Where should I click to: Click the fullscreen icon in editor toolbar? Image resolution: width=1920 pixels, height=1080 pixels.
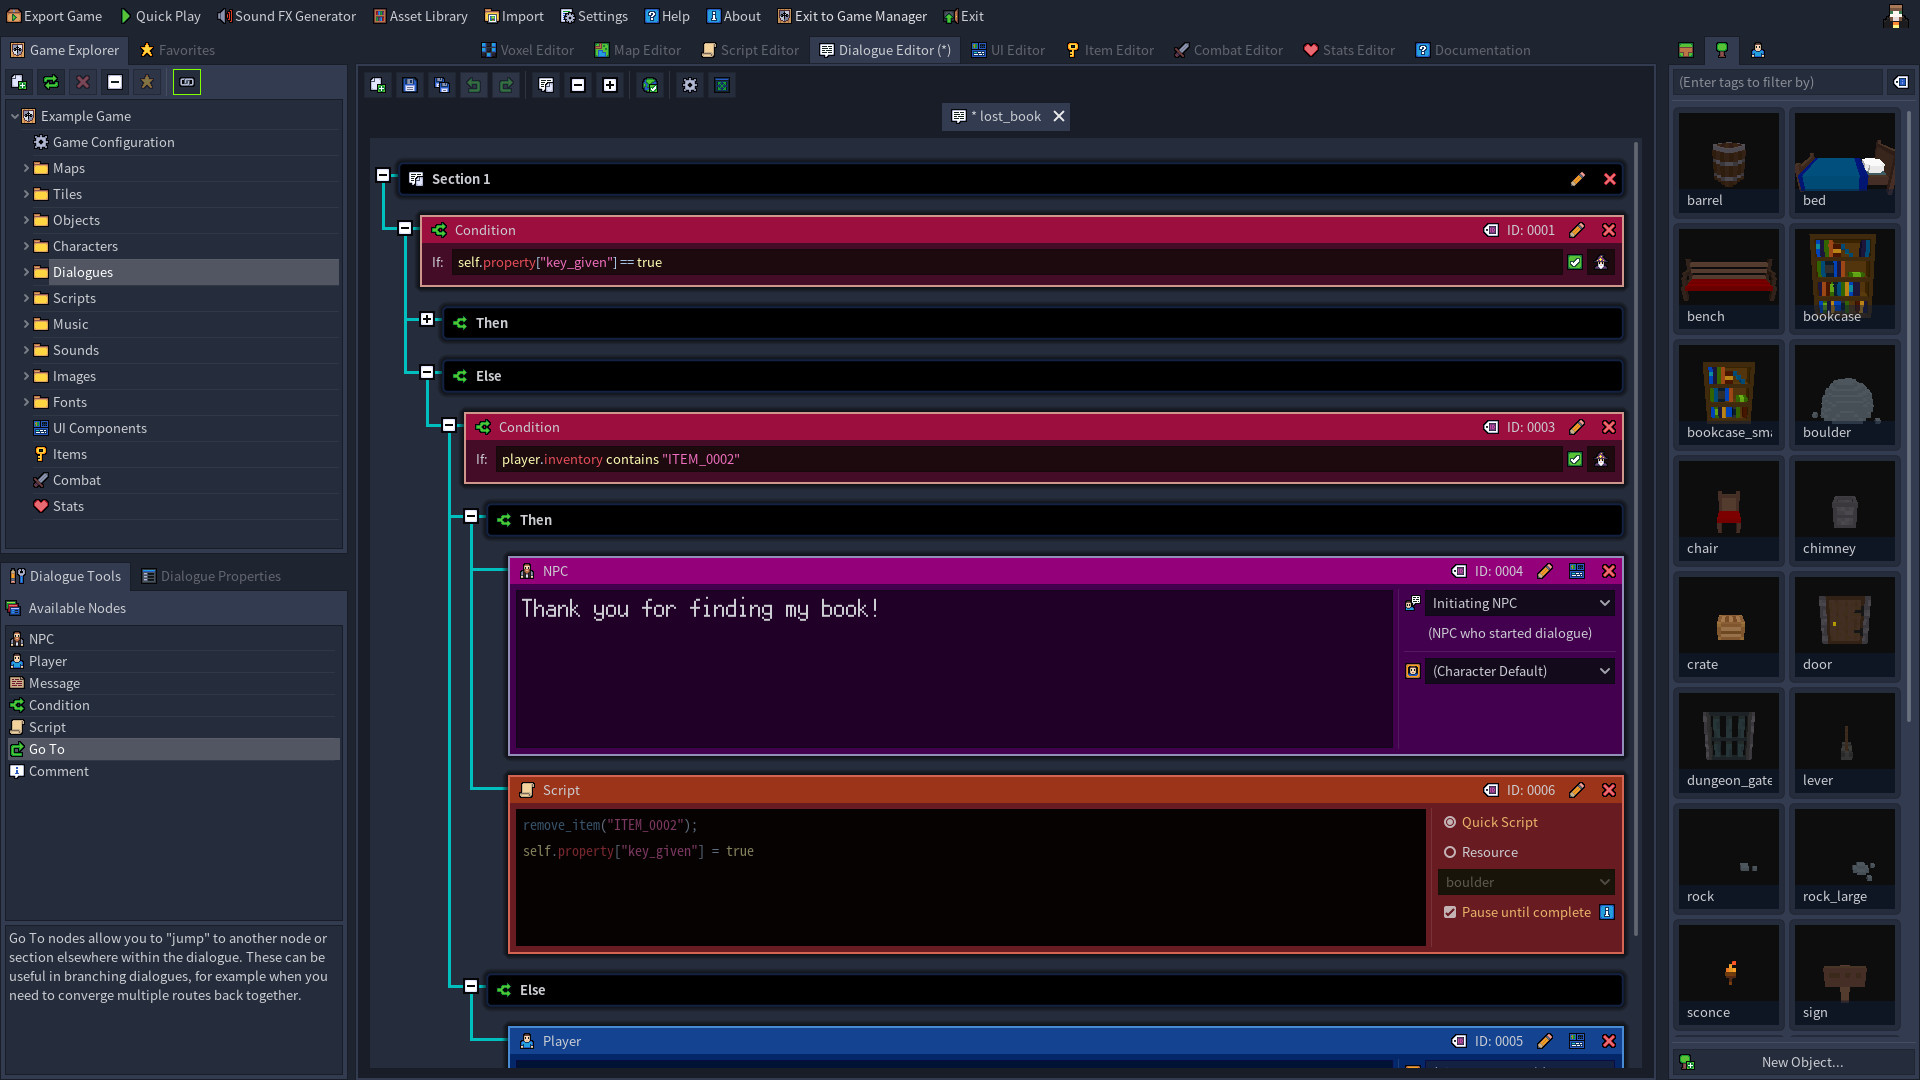(x=722, y=85)
